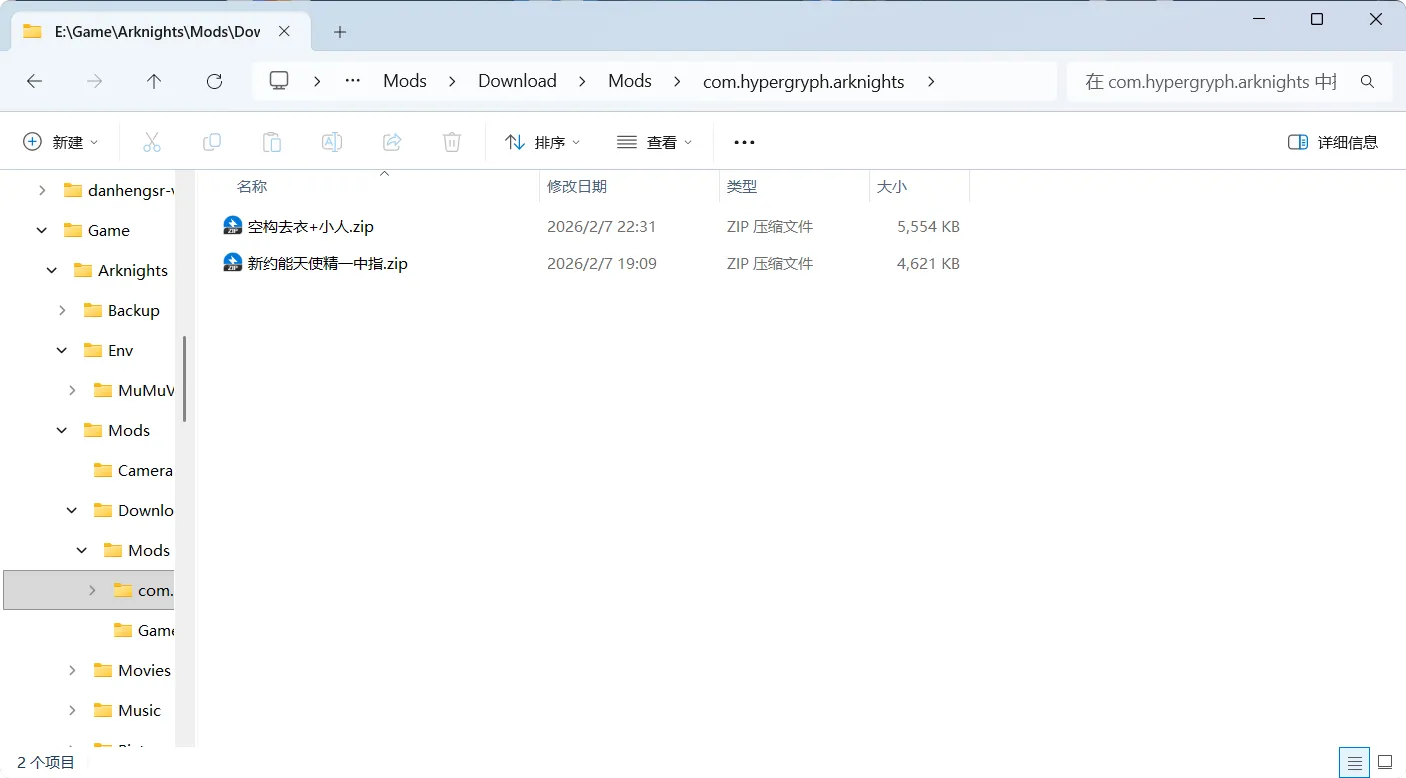The height and width of the screenshot is (778, 1406).
Task: Open the see more options ellipsis
Action: [744, 142]
